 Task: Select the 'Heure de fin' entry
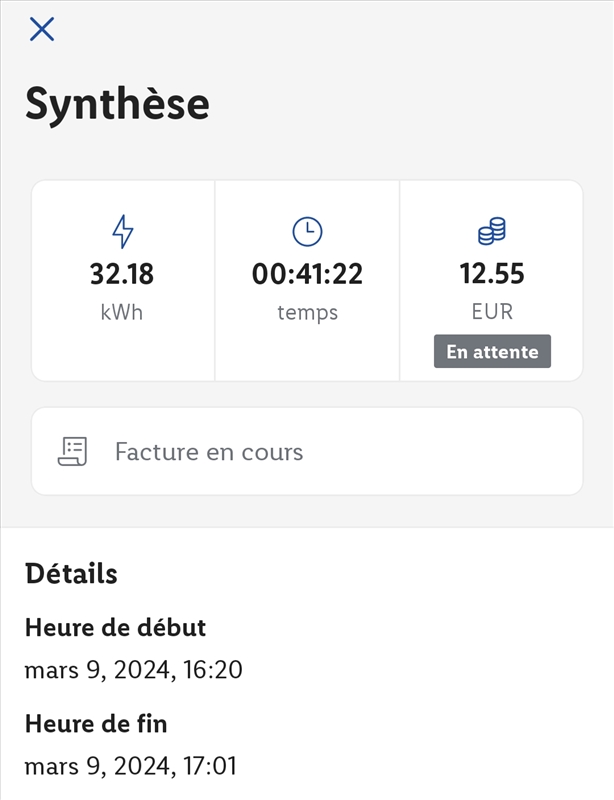[x=96, y=724]
